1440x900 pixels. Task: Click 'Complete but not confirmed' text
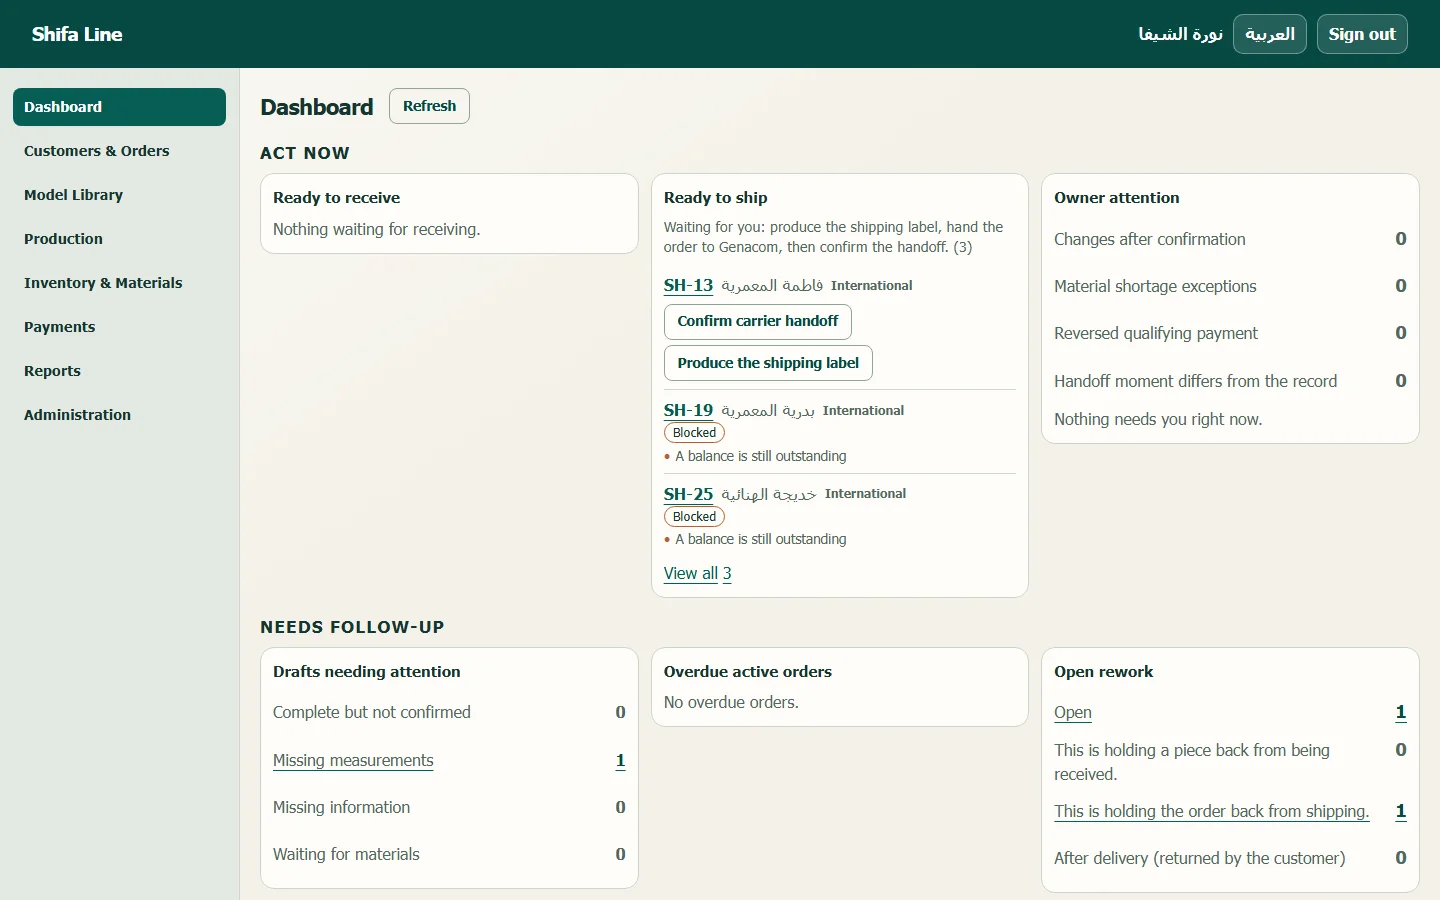click(x=372, y=712)
